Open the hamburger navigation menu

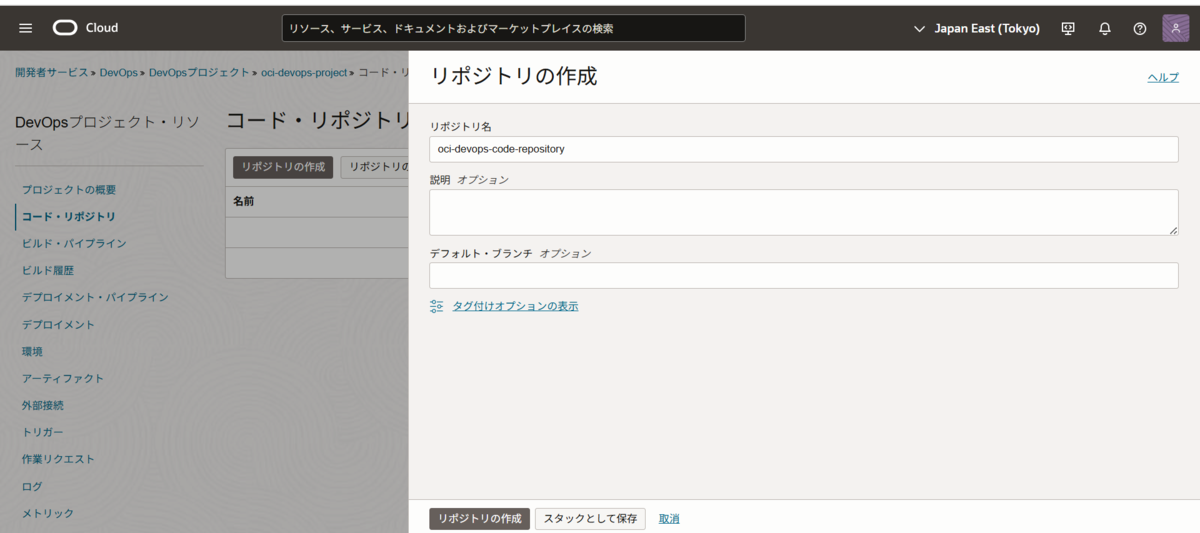[x=26, y=28]
